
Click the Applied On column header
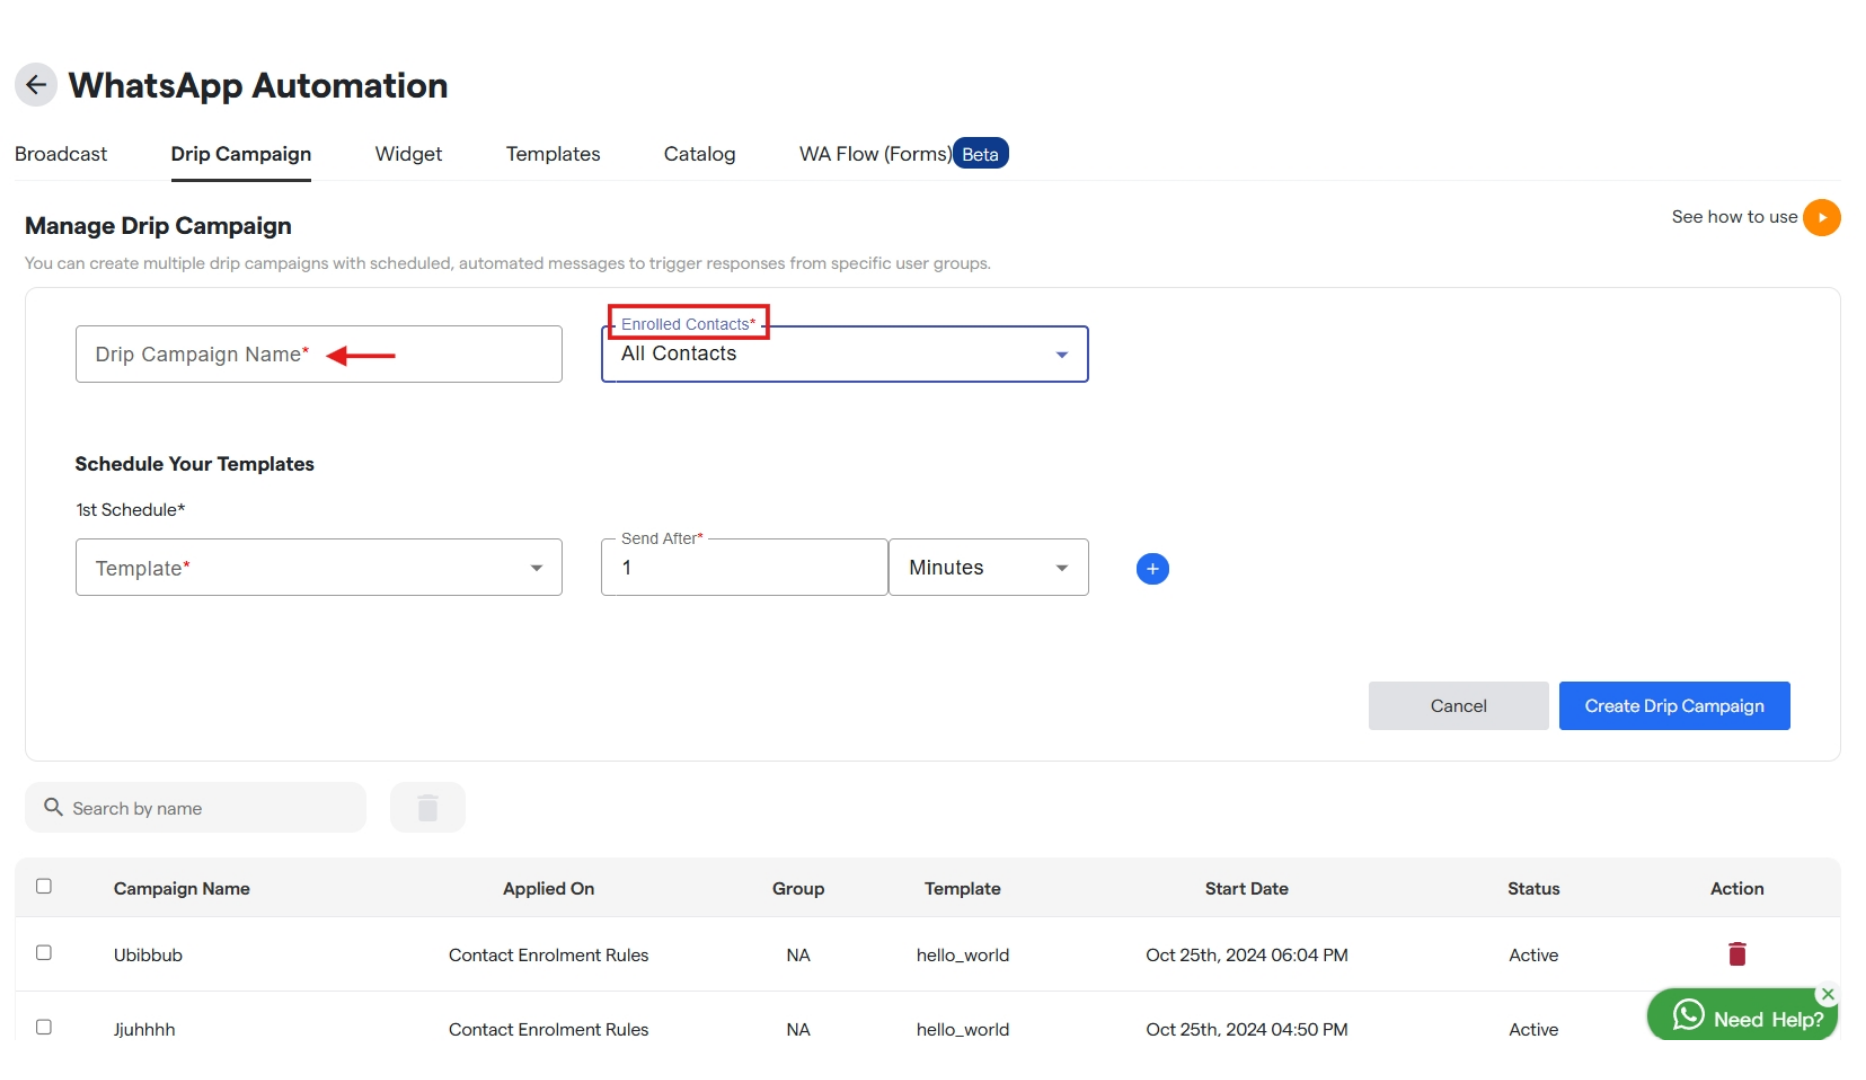[549, 888]
